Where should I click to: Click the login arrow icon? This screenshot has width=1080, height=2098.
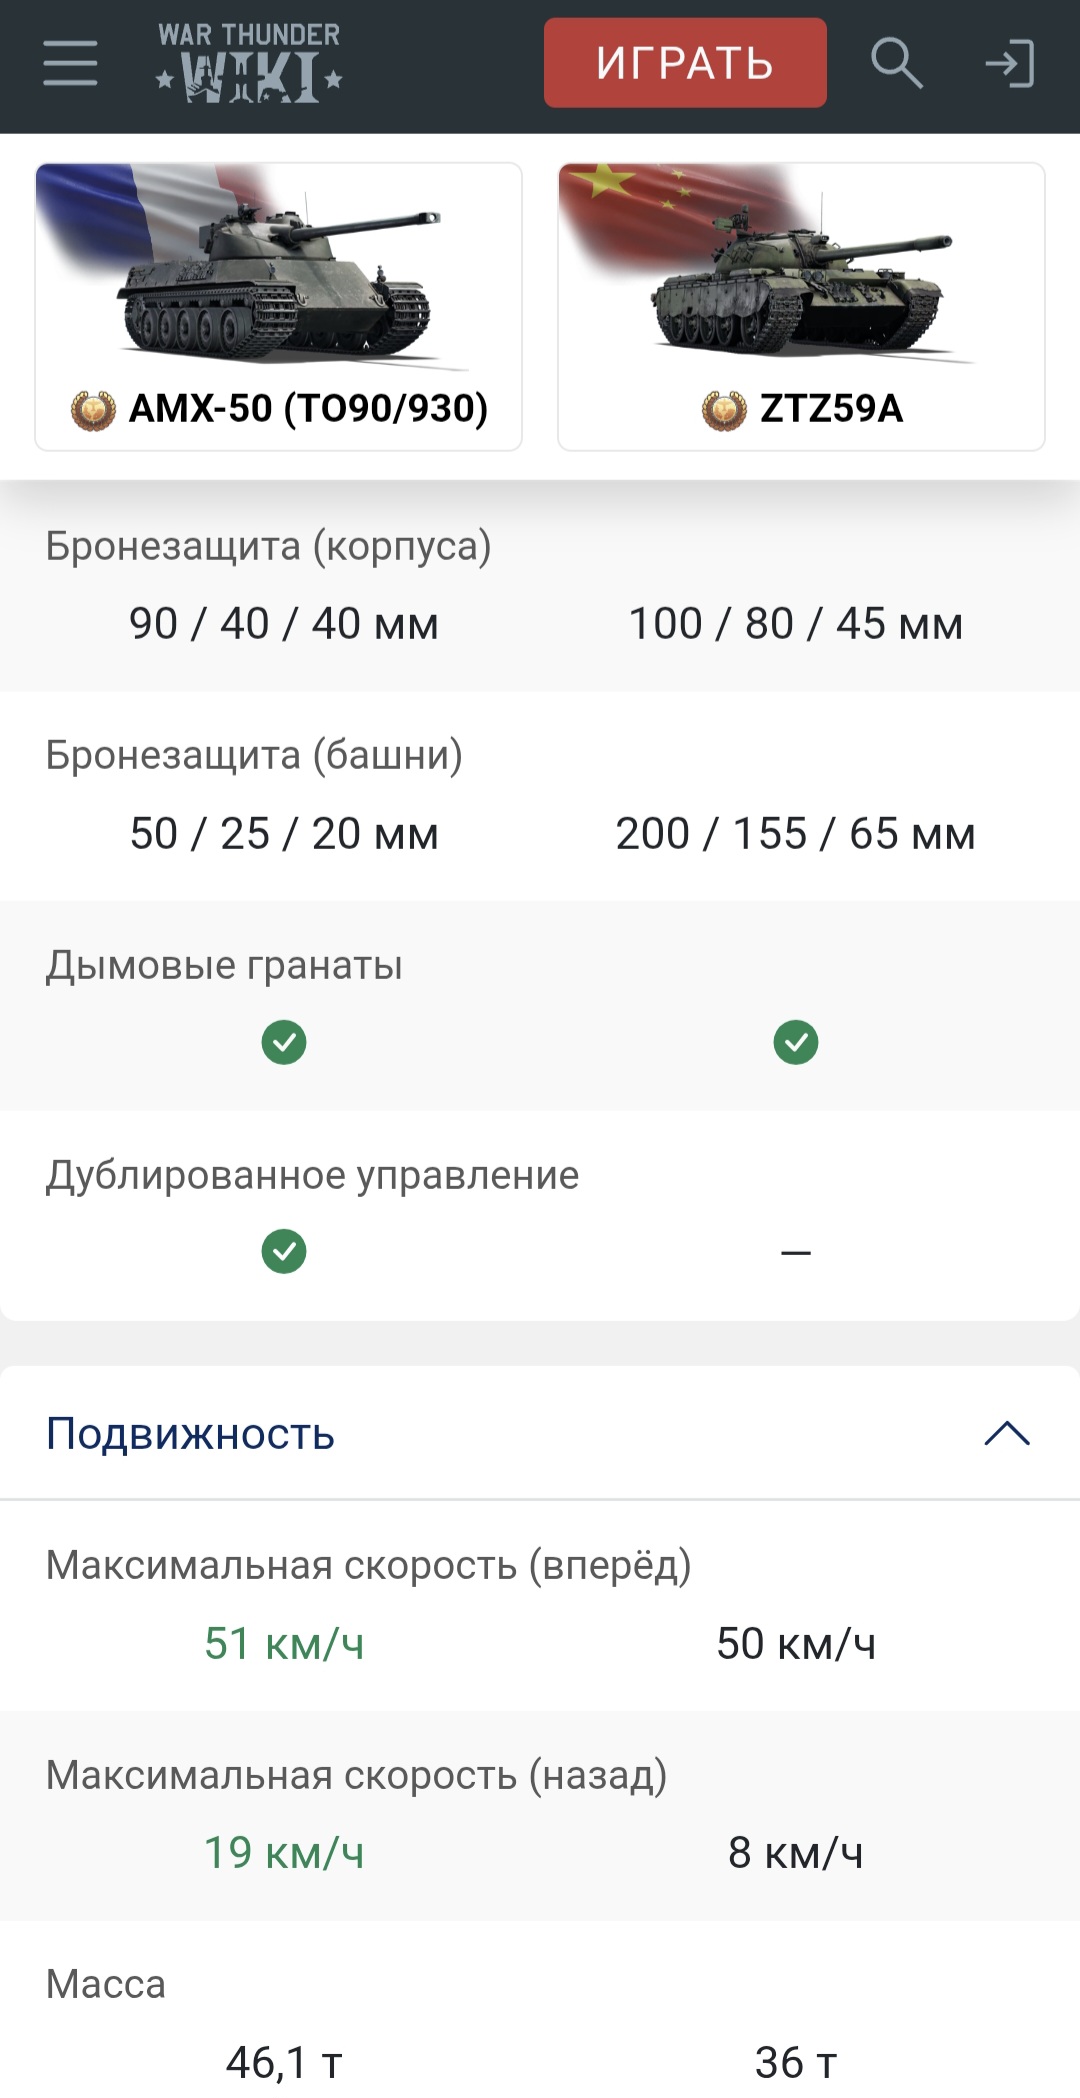click(x=1009, y=64)
